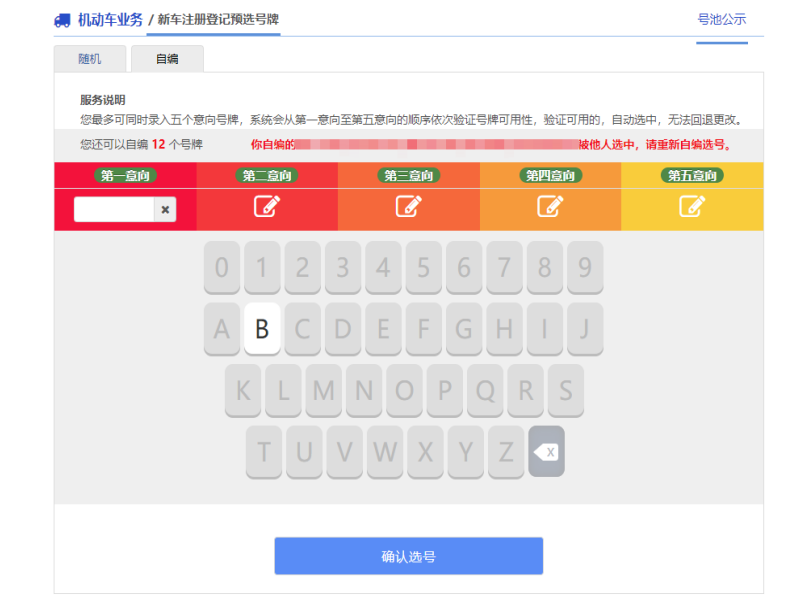
Task: Tap keyboard key 8
Action: tap(545, 267)
